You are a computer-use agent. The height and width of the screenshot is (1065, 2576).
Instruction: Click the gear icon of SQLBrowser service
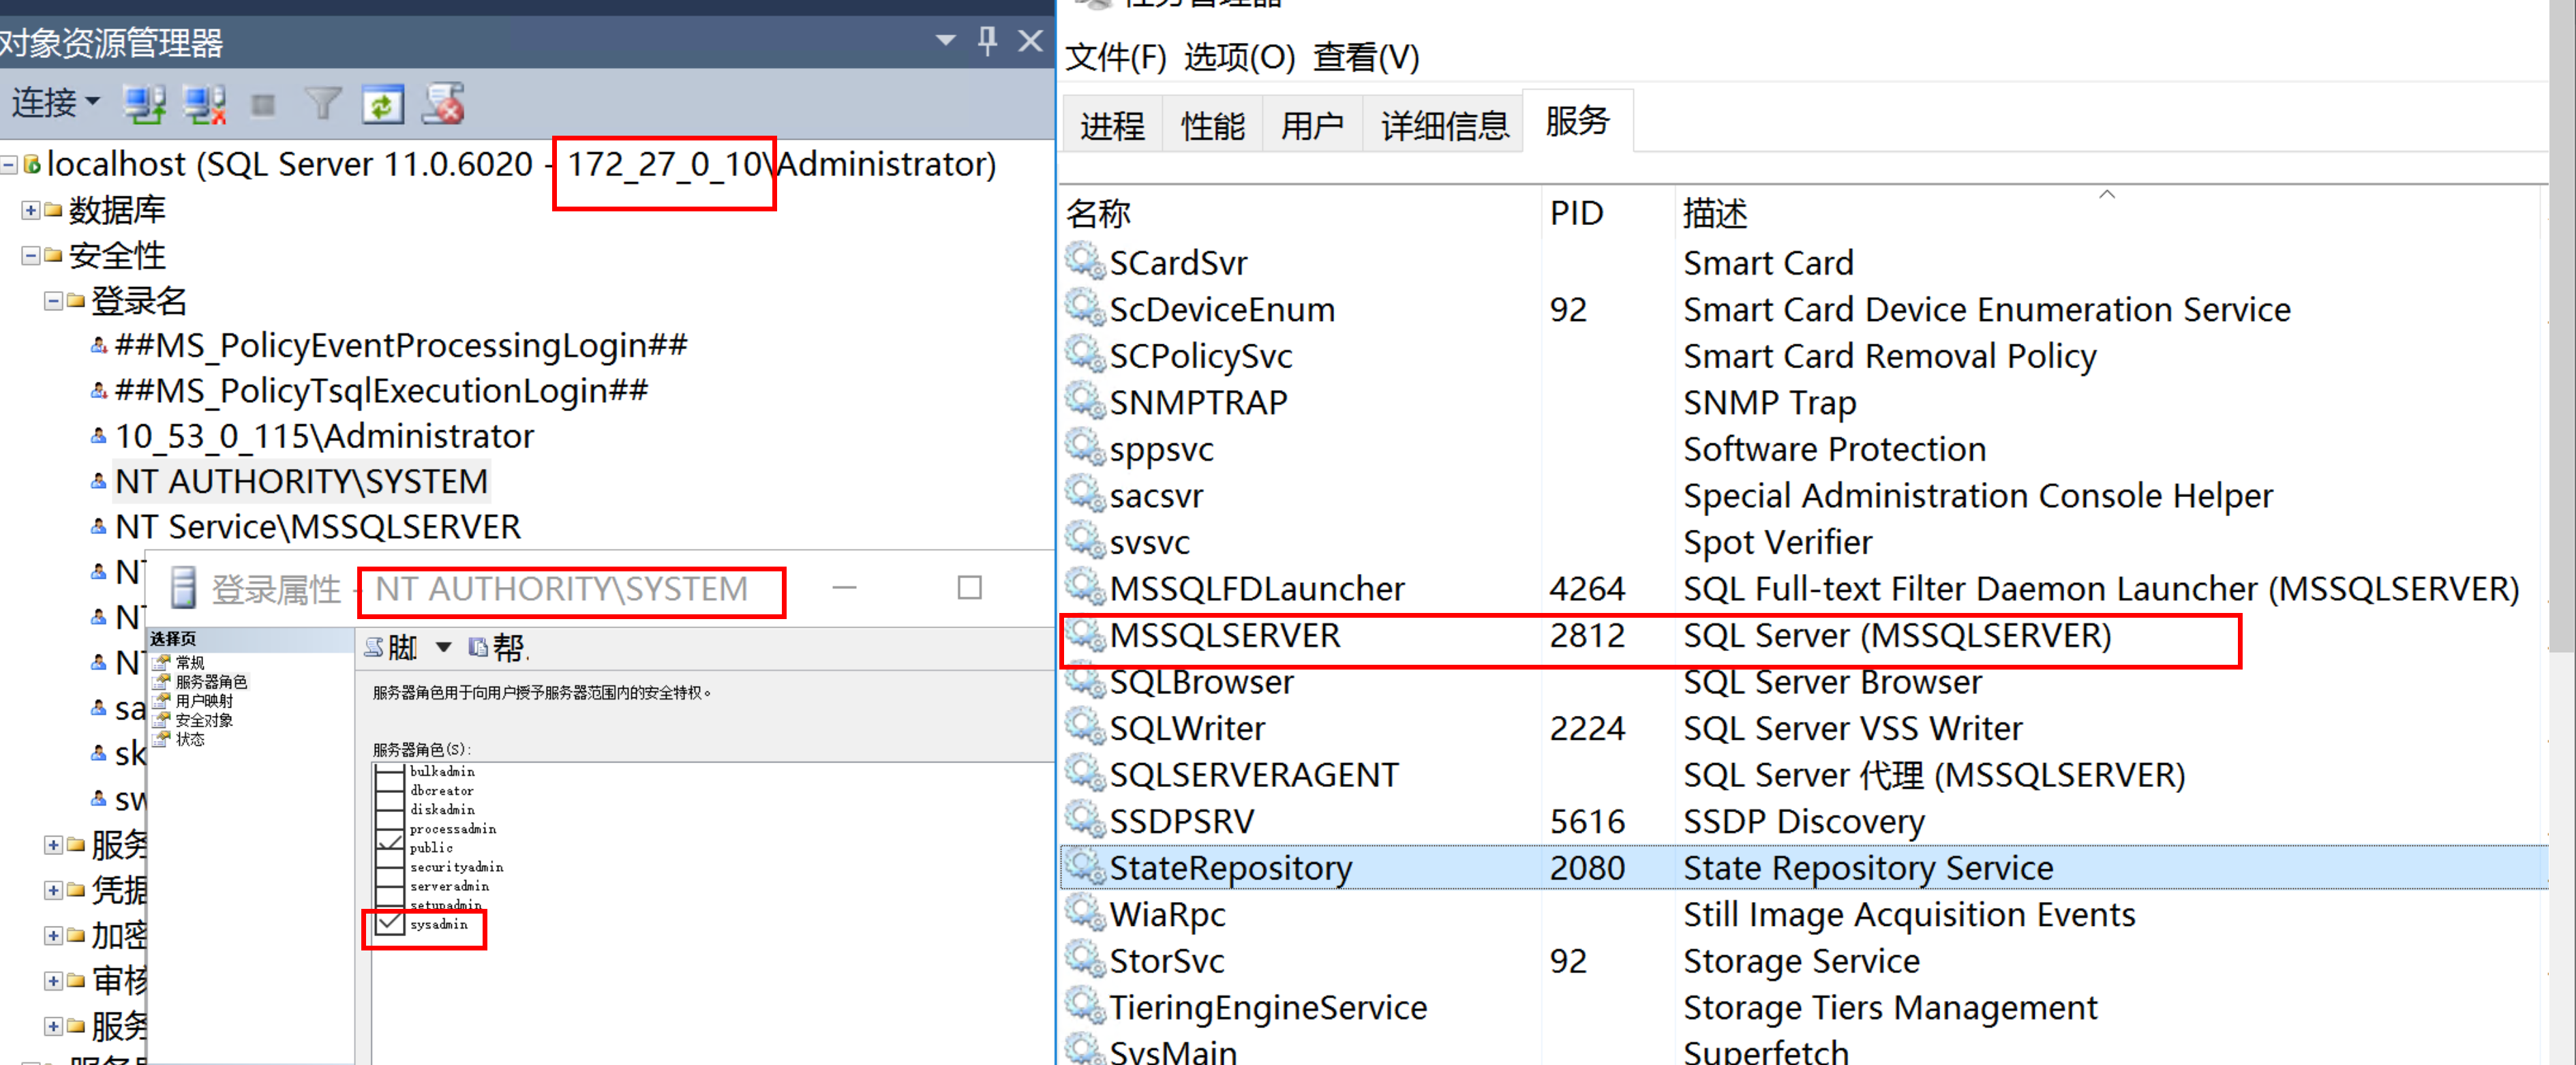[1084, 682]
